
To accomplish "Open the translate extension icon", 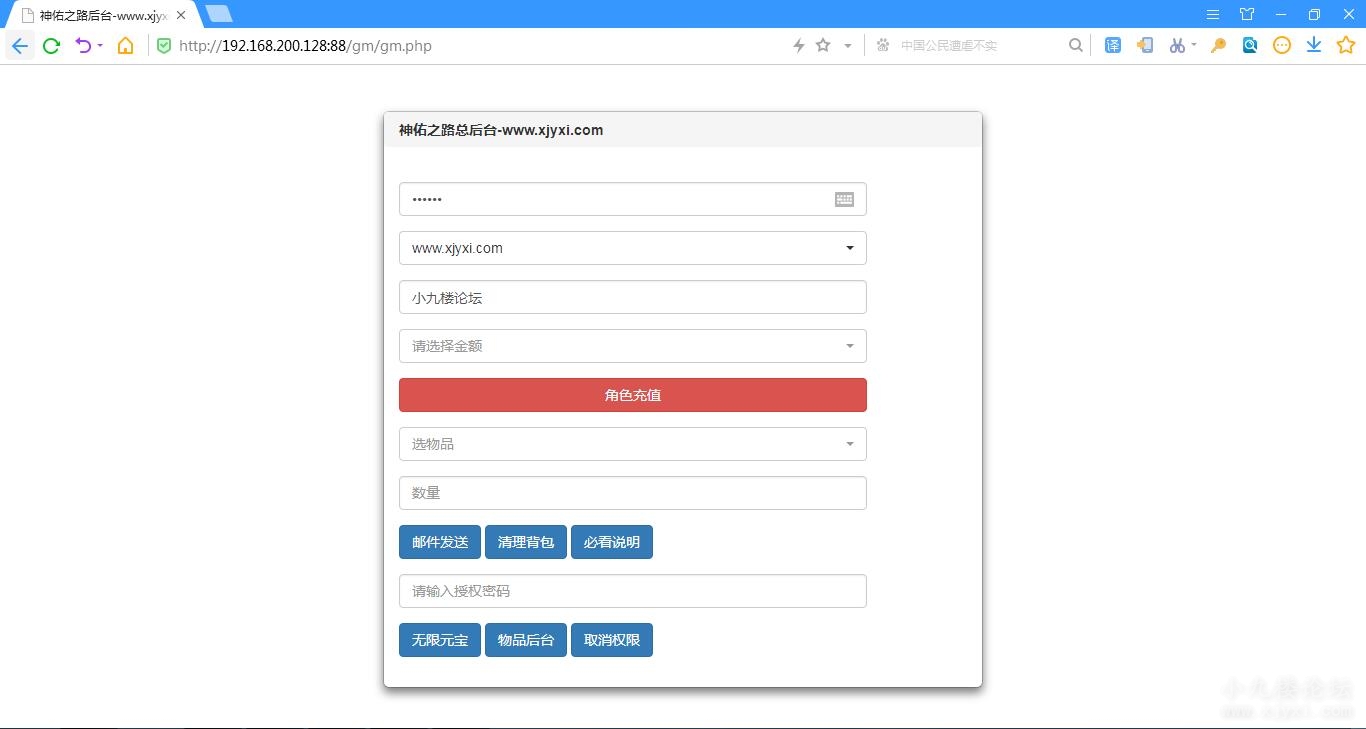I will 1112,45.
